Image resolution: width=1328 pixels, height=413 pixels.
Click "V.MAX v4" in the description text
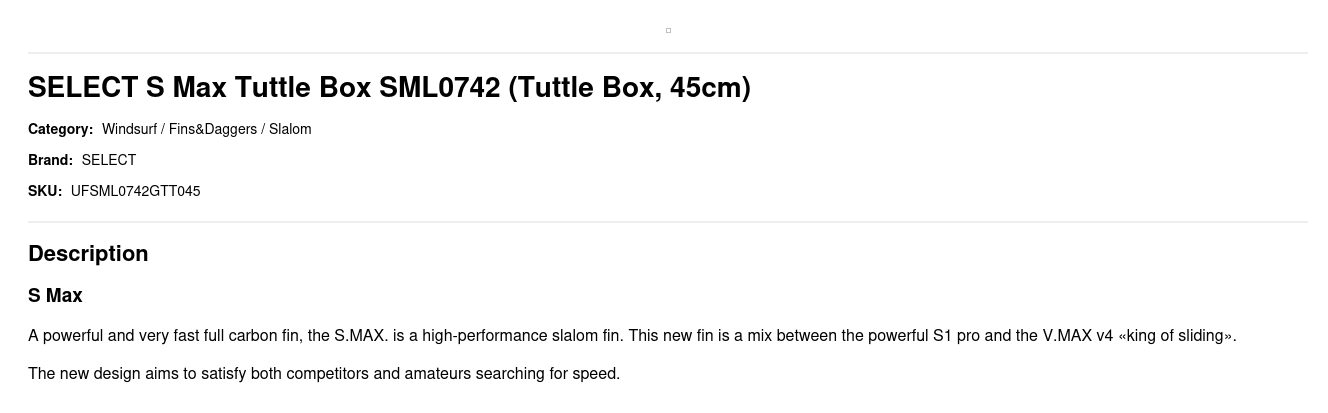click(x=1077, y=336)
